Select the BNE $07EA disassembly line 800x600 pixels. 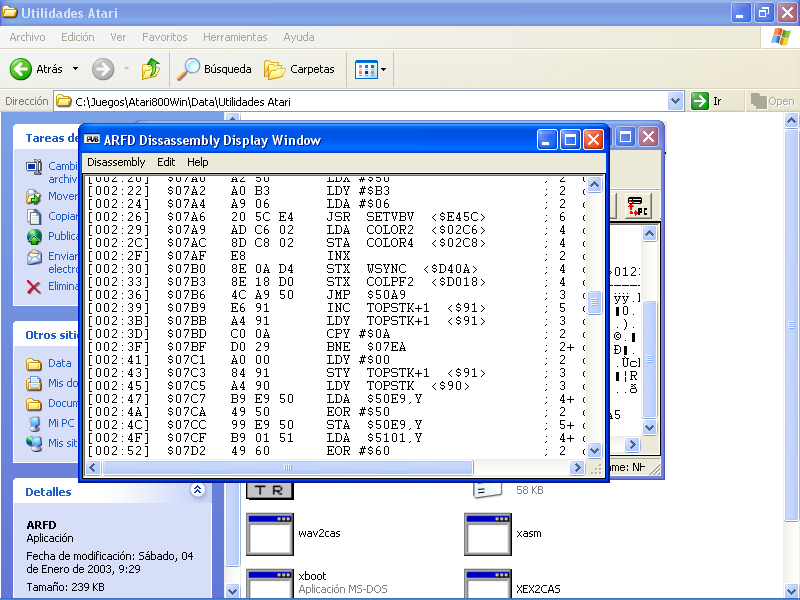(x=335, y=347)
